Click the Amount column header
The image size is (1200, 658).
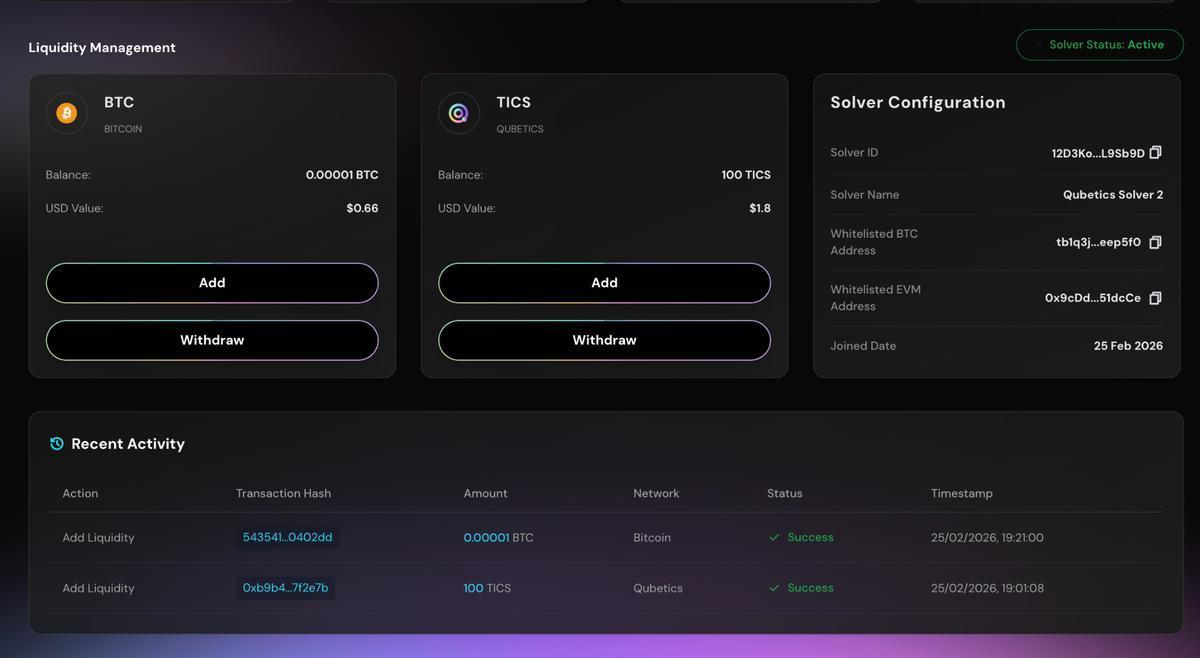pyautogui.click(x=485, y=494)
